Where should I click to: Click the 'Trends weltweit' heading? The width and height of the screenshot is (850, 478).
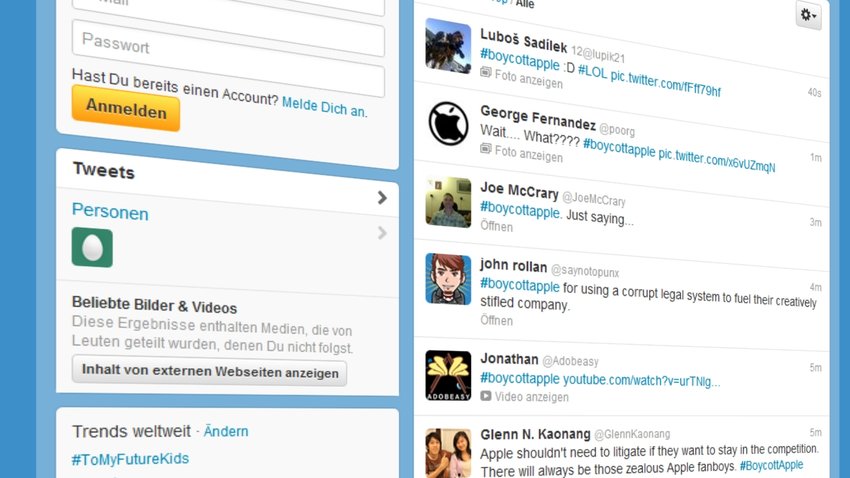(x=132, y=431)
